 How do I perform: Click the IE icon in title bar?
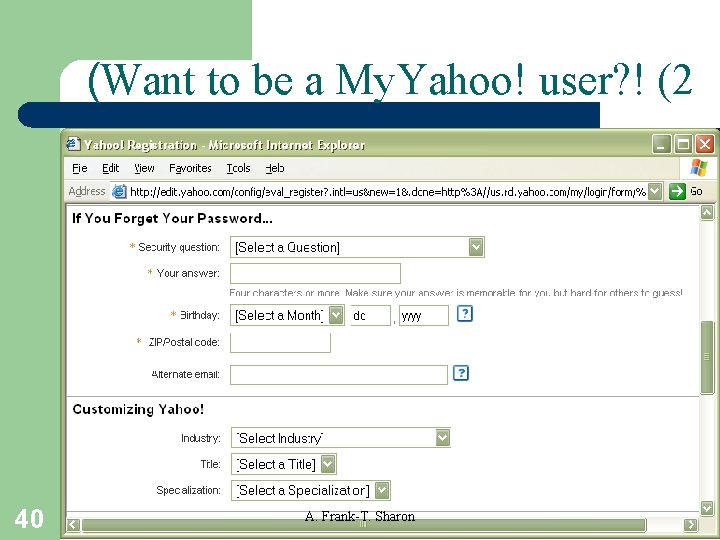[x=73, y=144]
